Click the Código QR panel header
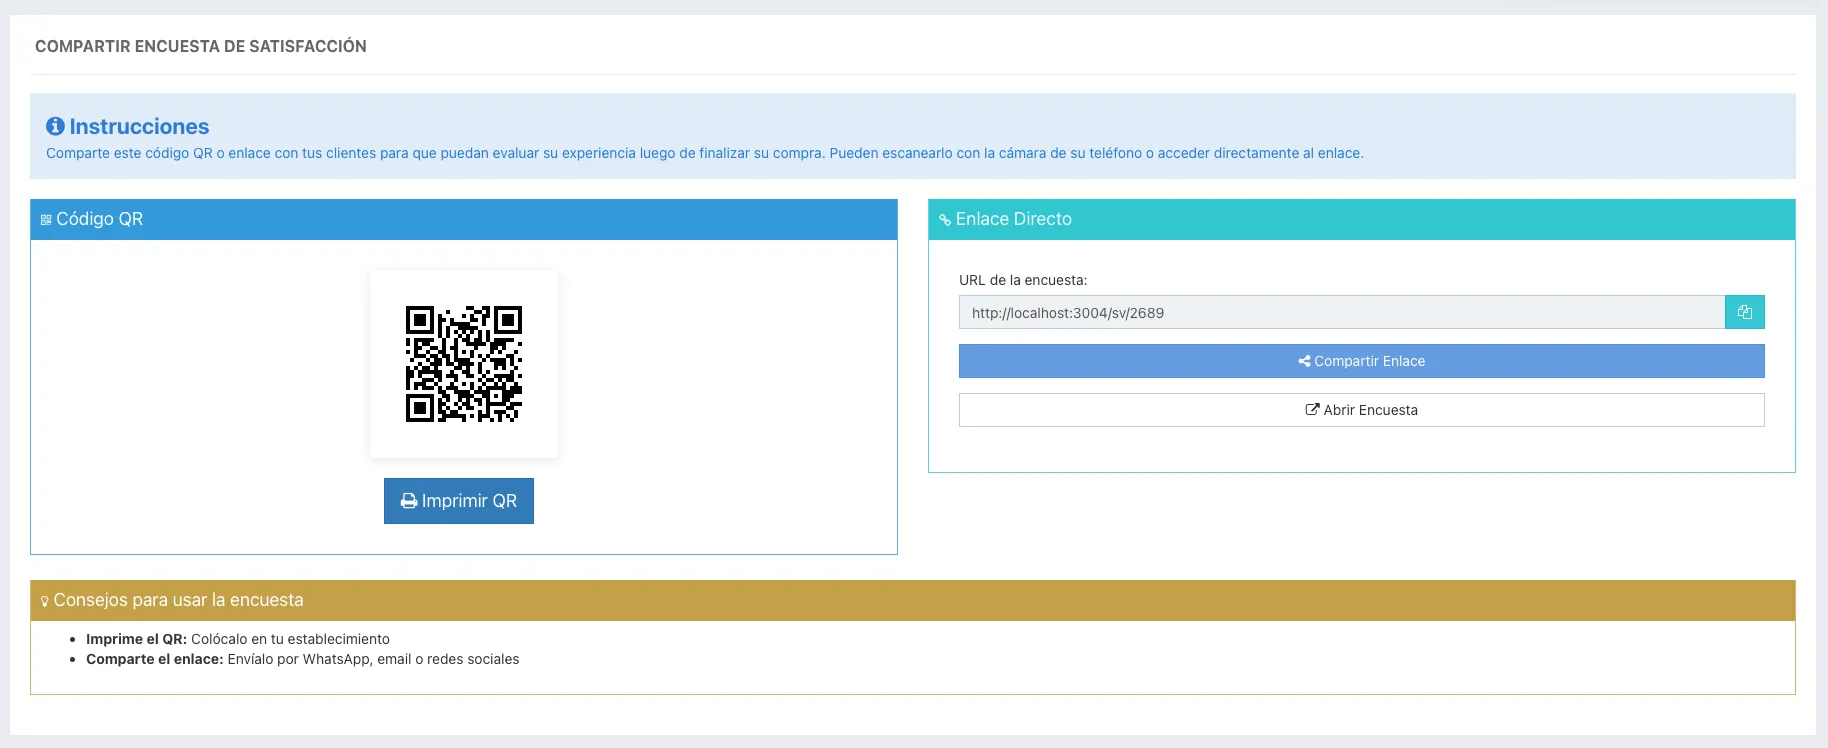 point(464,219)
